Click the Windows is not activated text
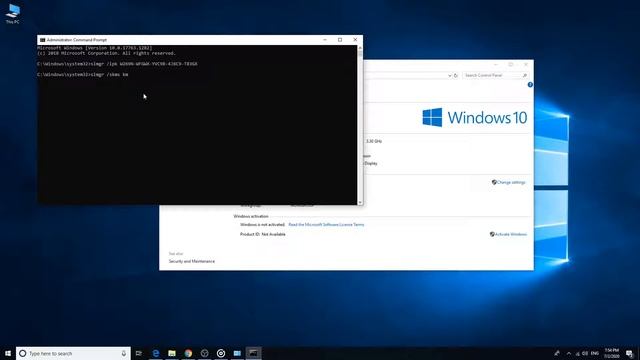 click(x=262, y=225)
